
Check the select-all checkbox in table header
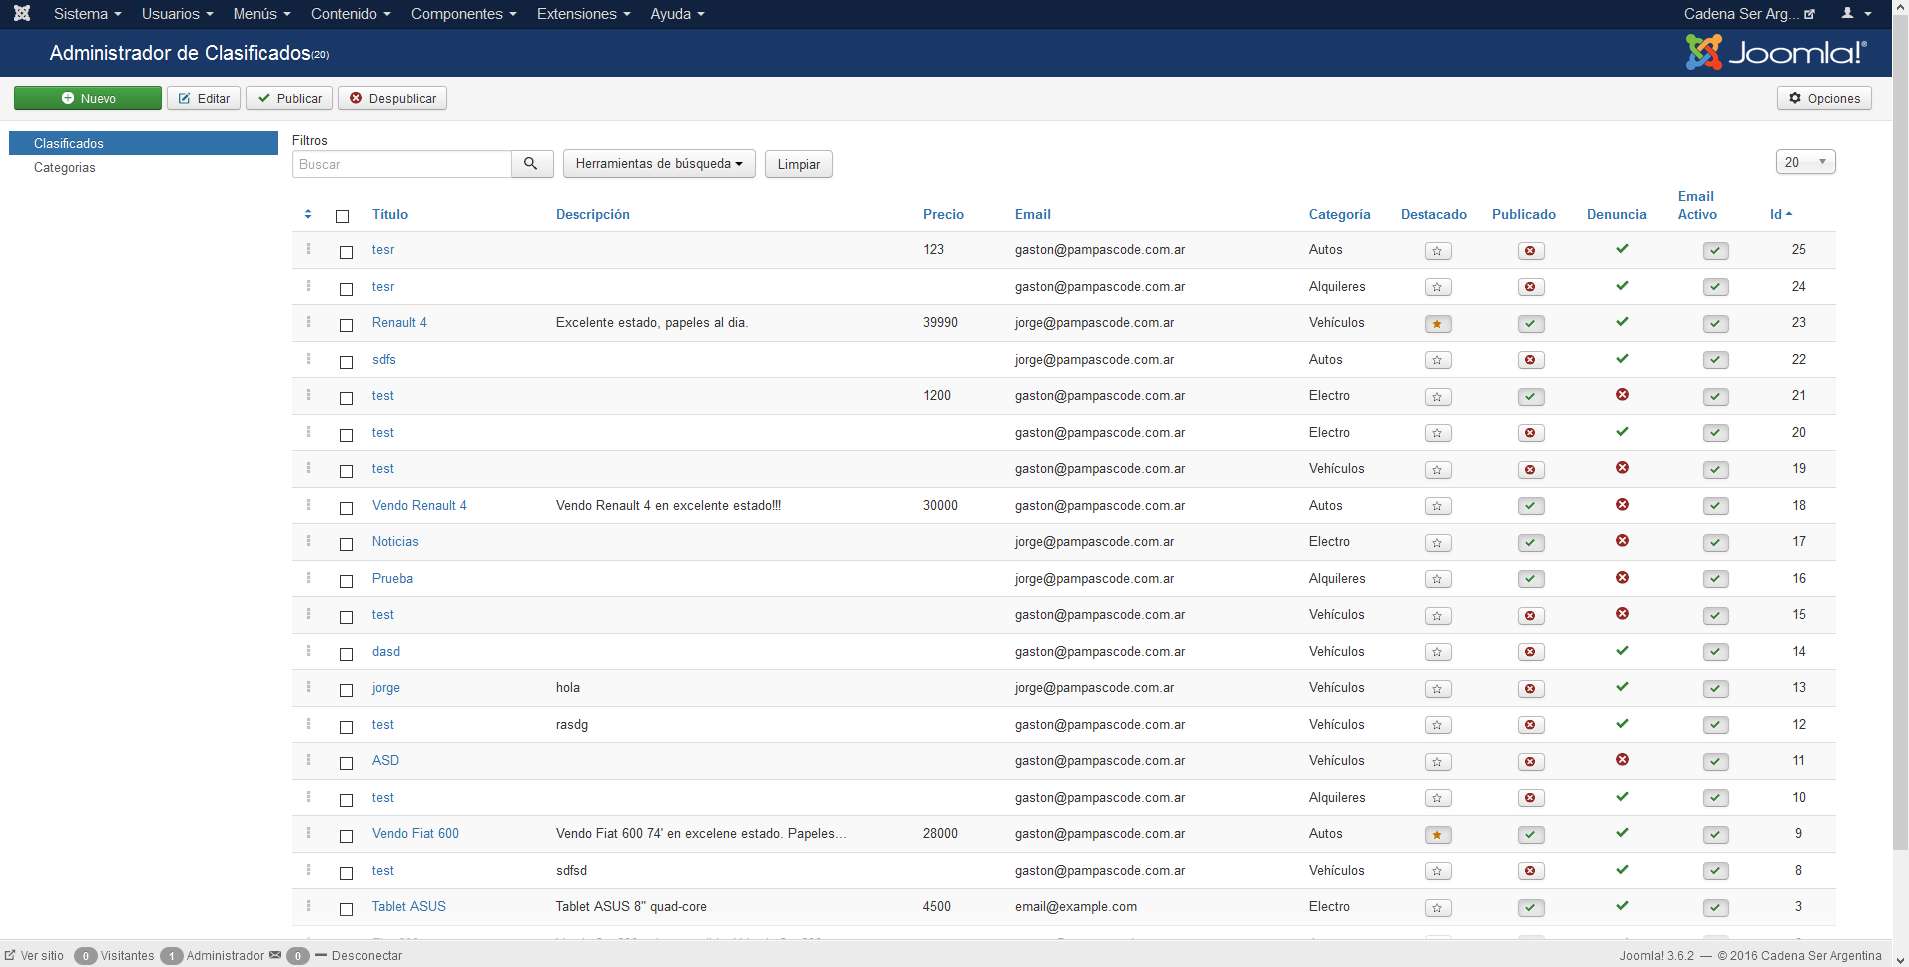(343, 216)
